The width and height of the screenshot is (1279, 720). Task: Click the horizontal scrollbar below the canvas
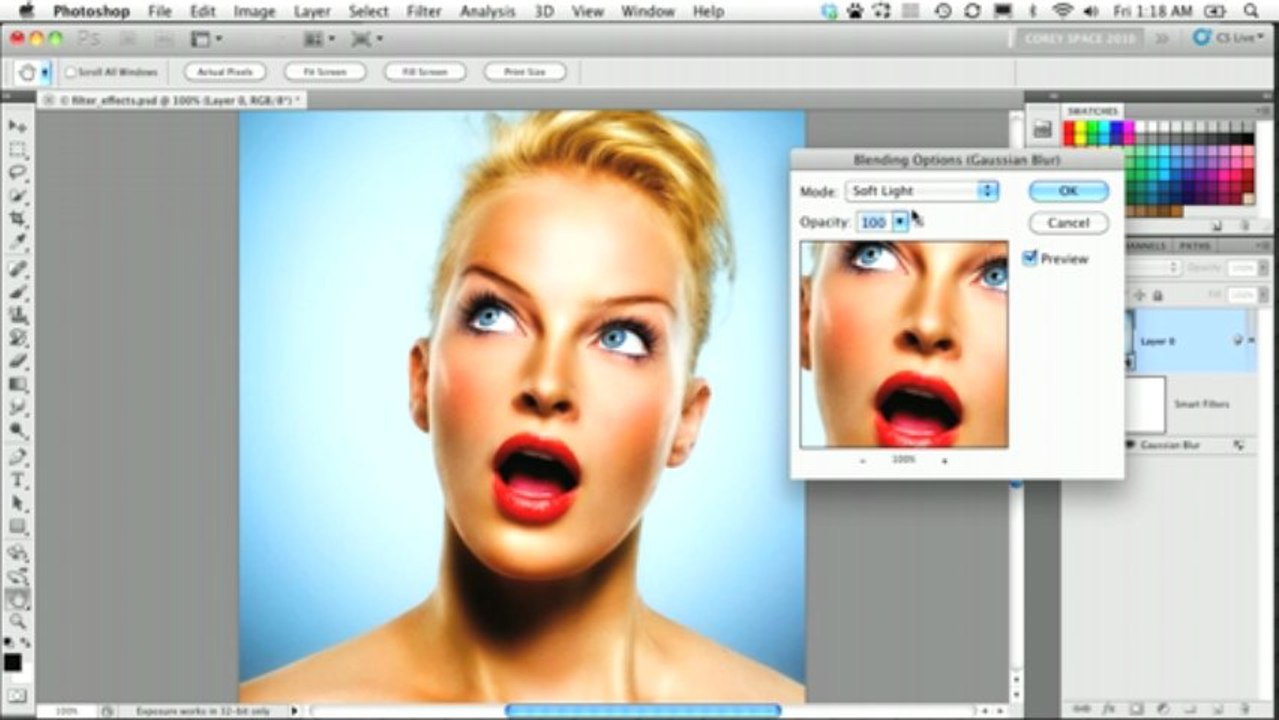tap(642, 710)
